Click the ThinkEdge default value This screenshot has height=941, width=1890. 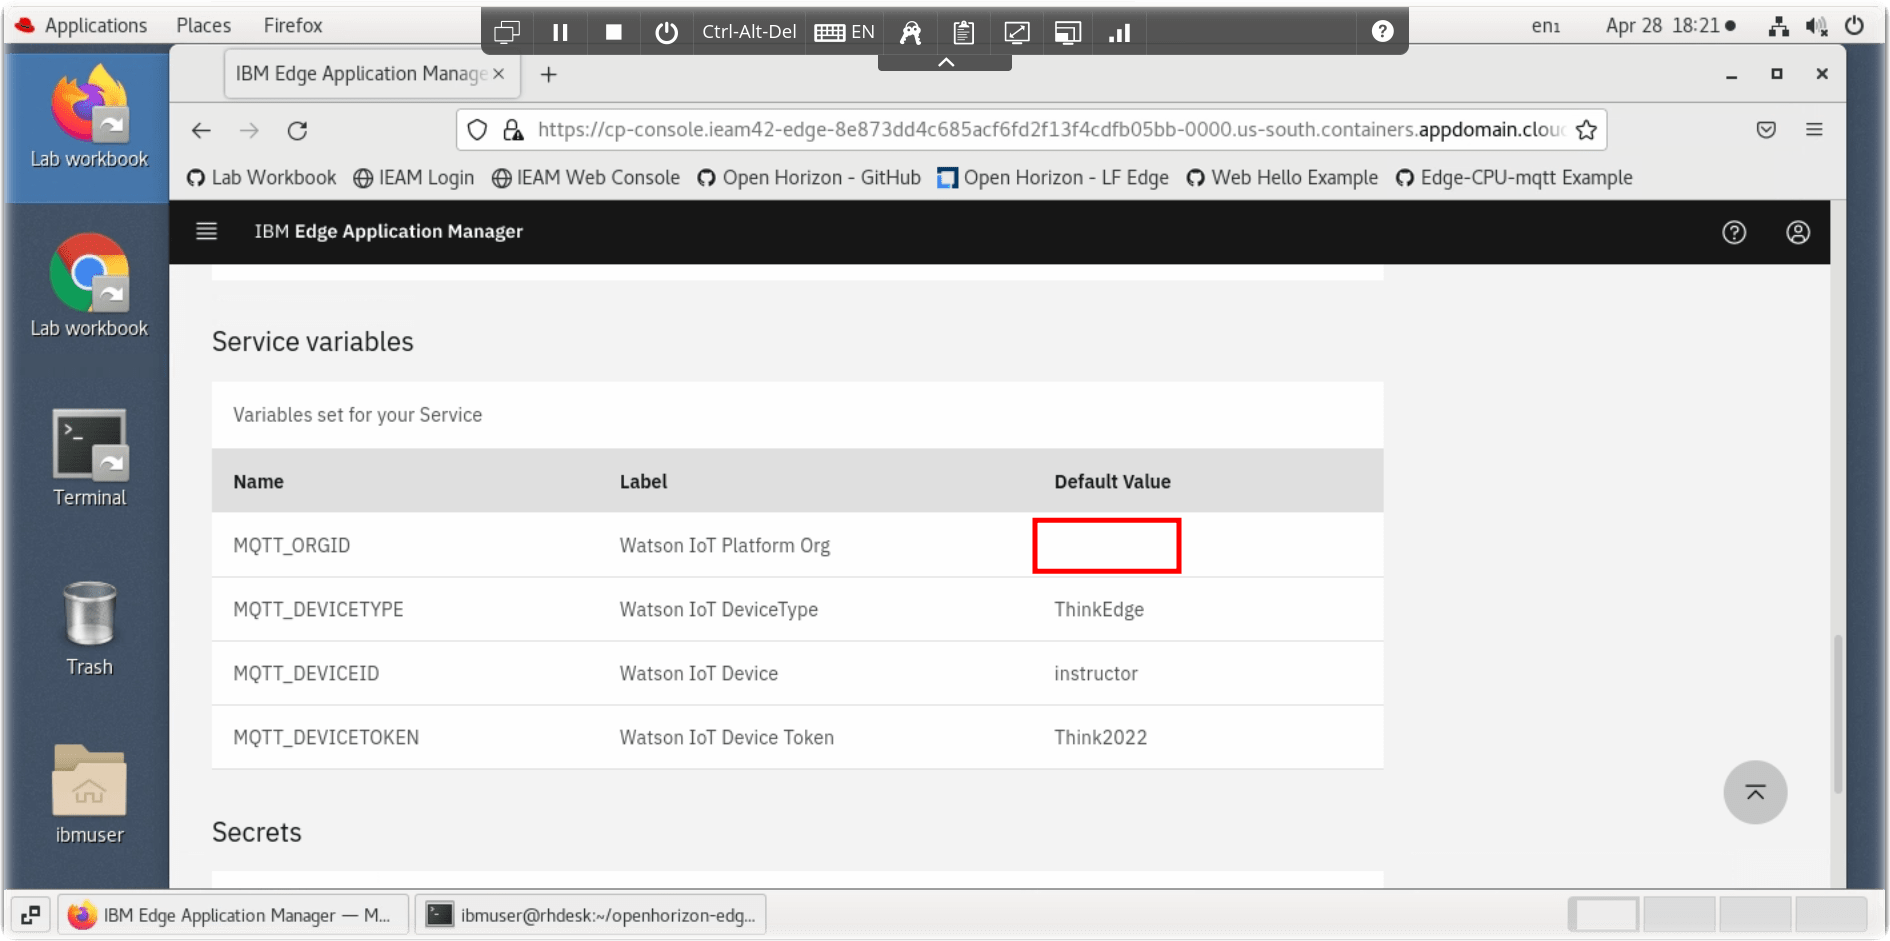[1099, 610]
